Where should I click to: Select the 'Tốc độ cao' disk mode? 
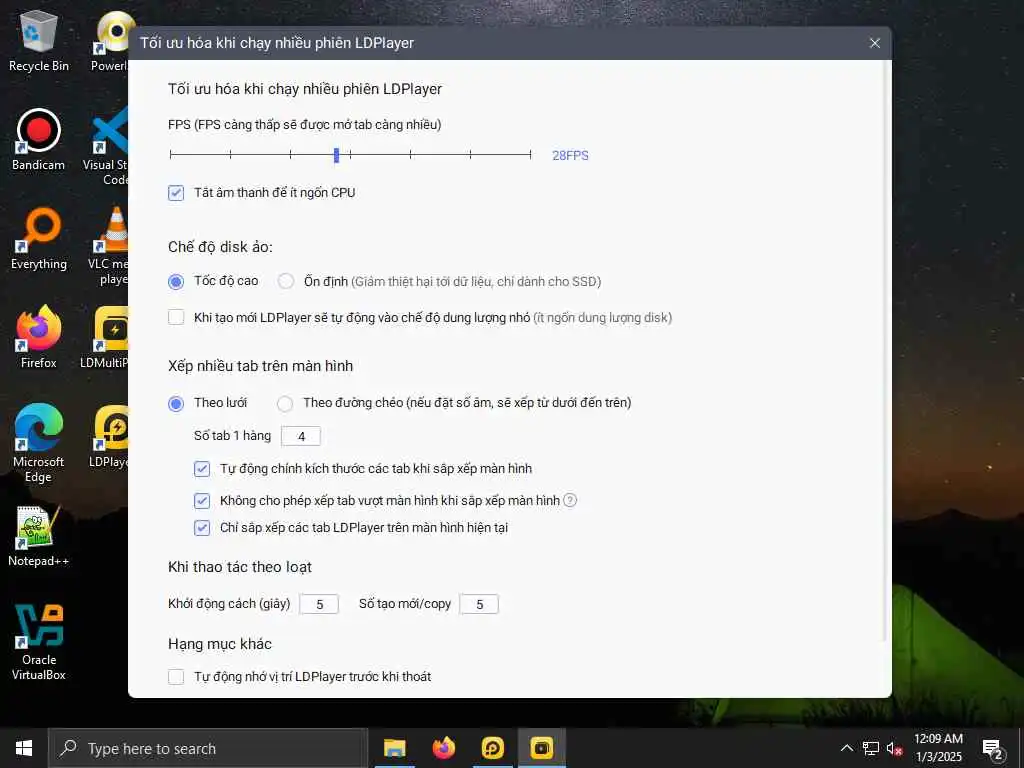coord(176,281)
